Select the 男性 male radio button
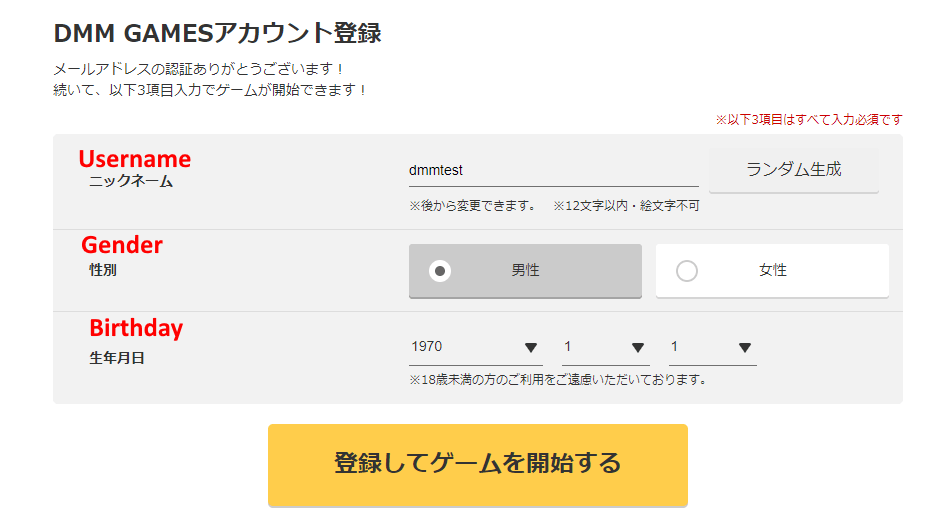945x520 pixels. tap(440, 271)
